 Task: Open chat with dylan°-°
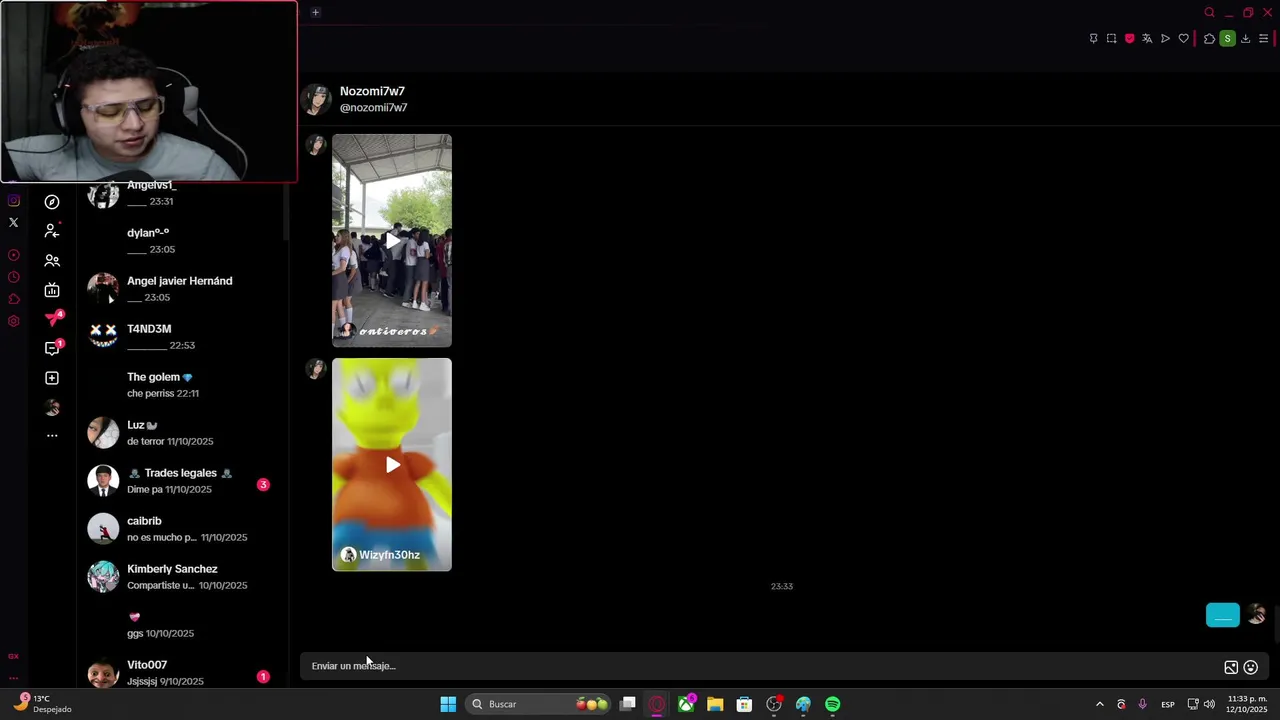183,241
